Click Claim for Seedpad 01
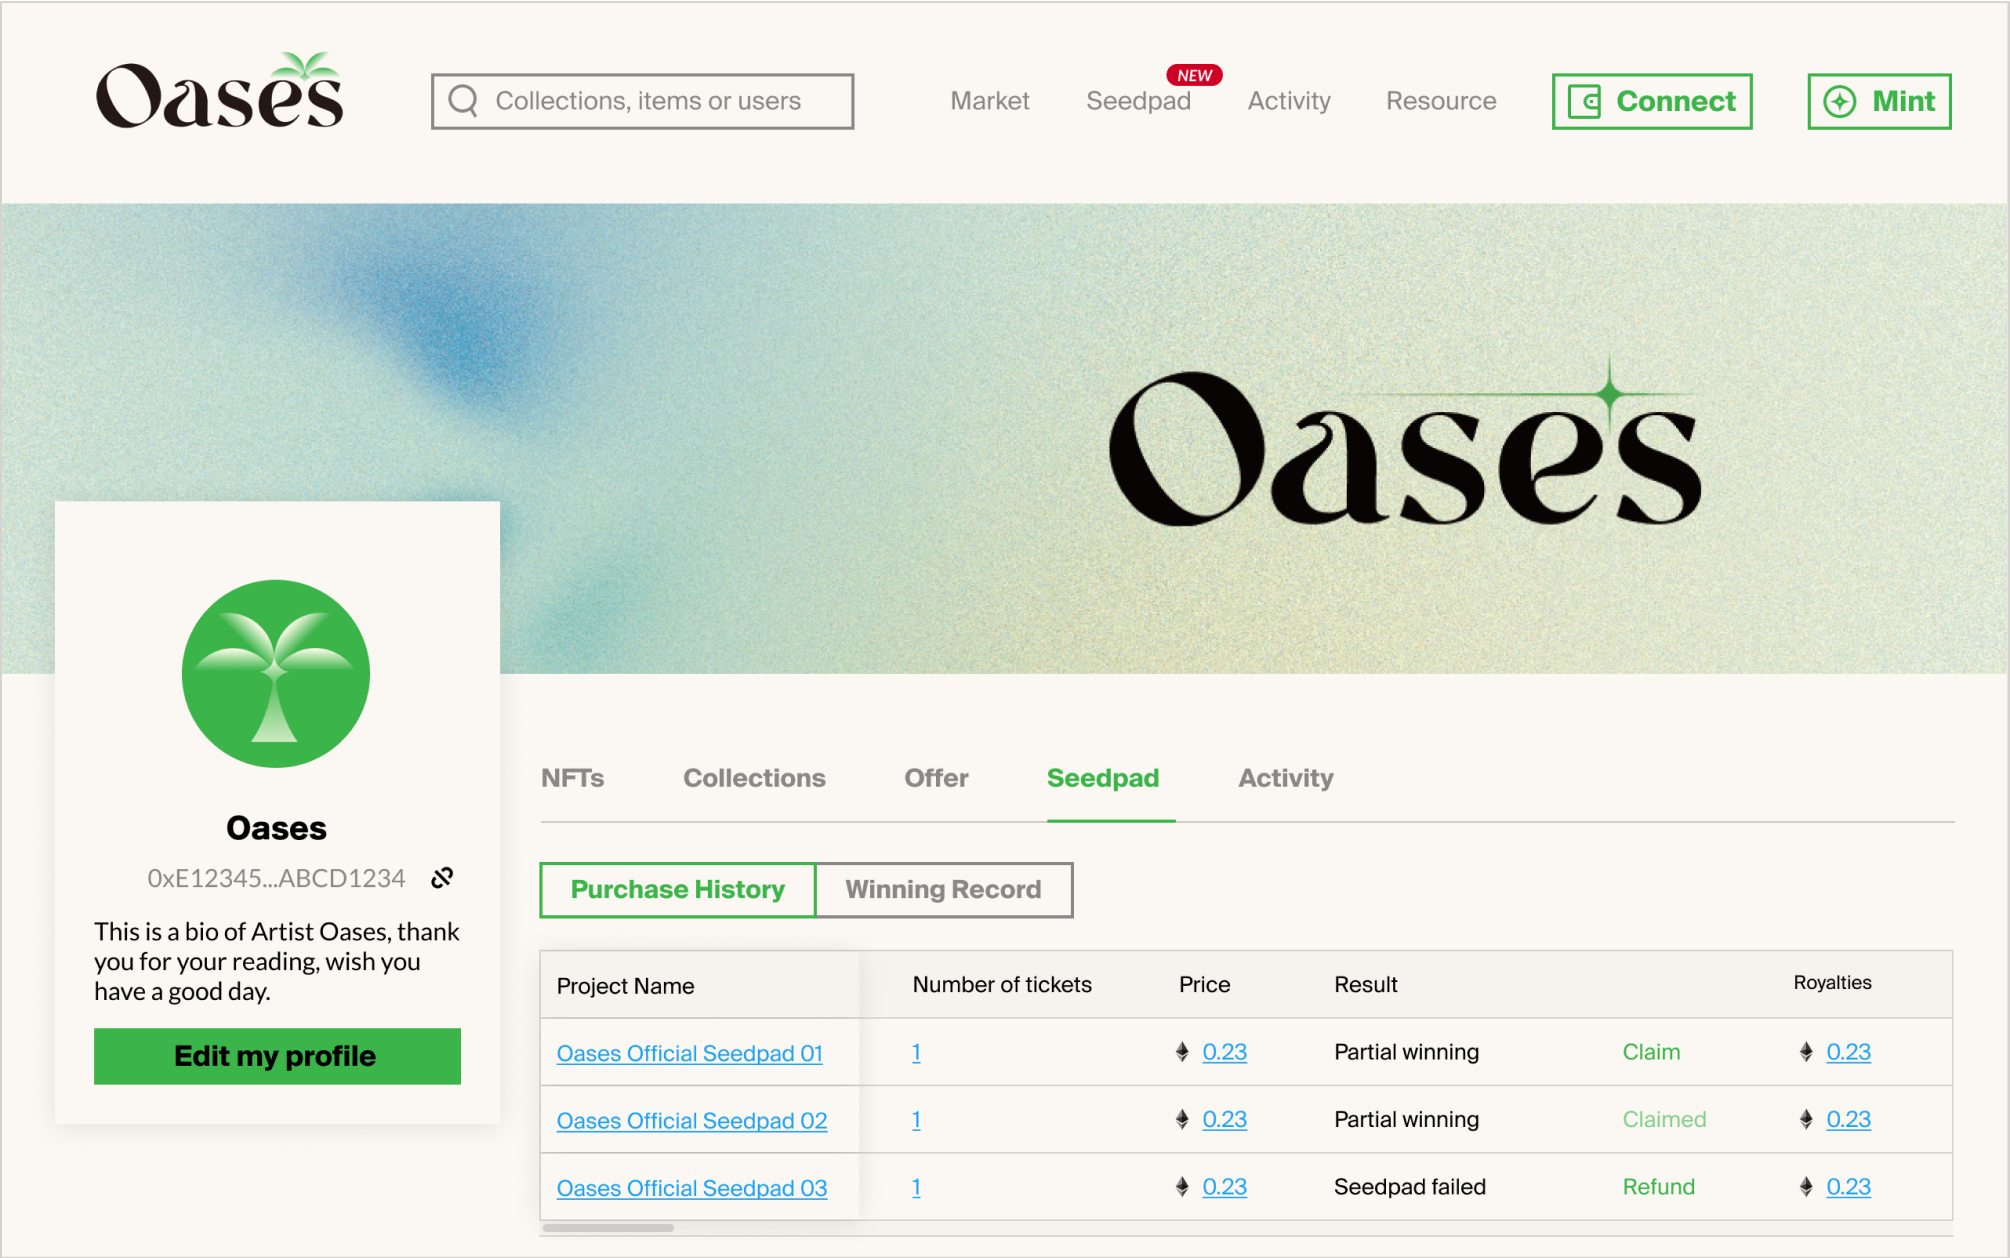This screenshot has height=1258, width=2010. tap(1651, 1052)
